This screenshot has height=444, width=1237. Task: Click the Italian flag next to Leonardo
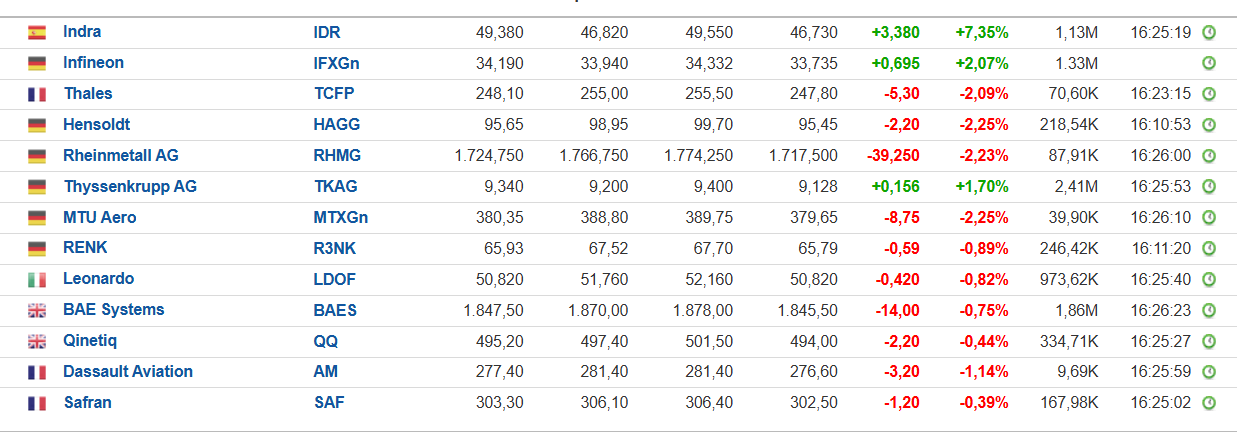[37, 280]
